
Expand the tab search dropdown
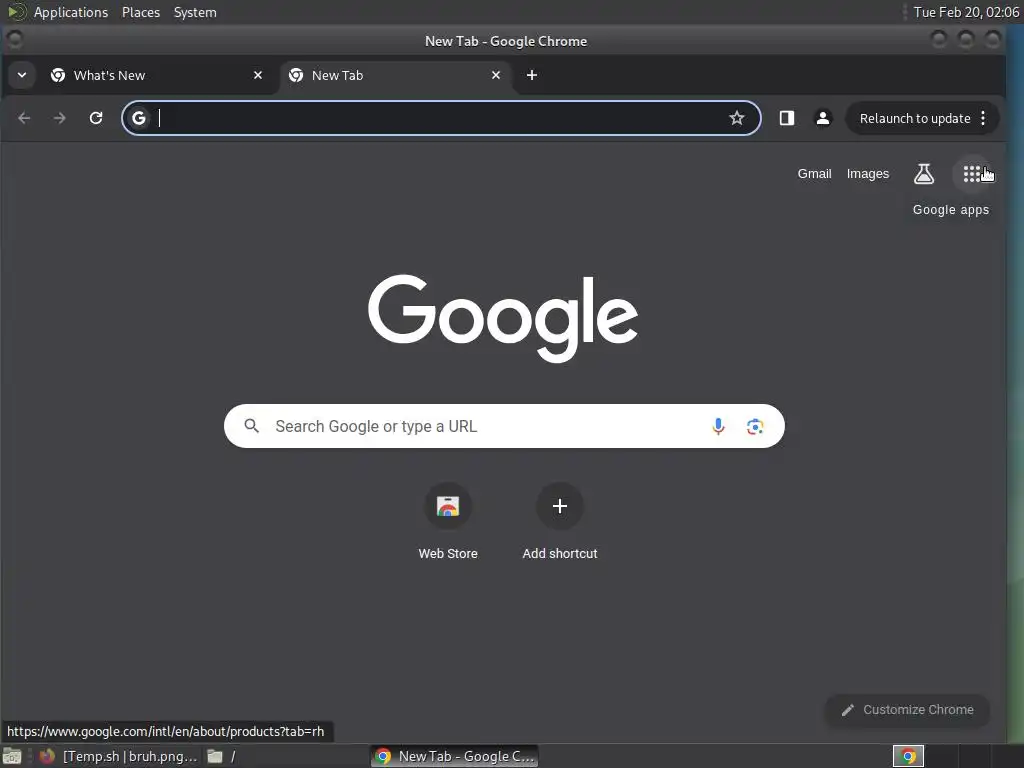22,75
